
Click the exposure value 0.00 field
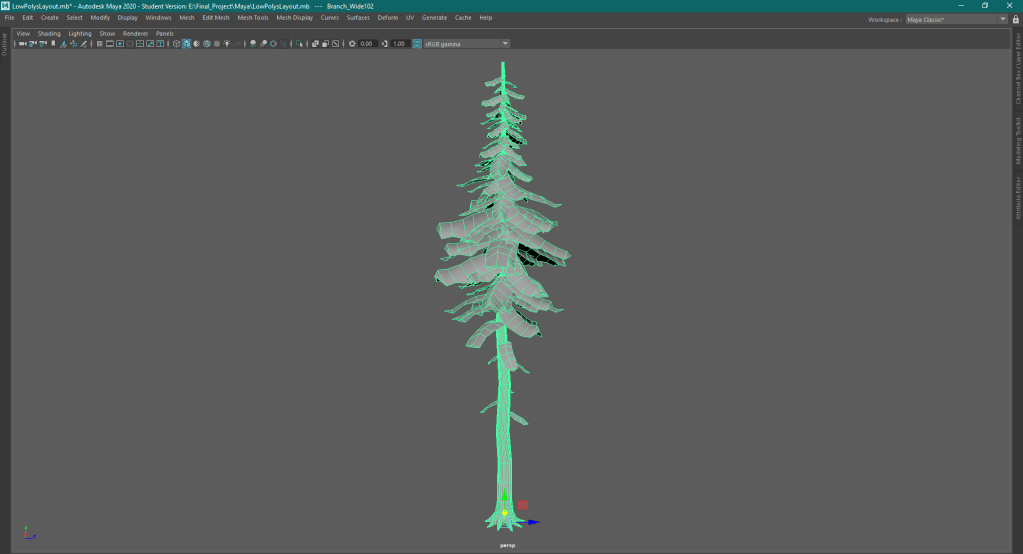[367, 44]
